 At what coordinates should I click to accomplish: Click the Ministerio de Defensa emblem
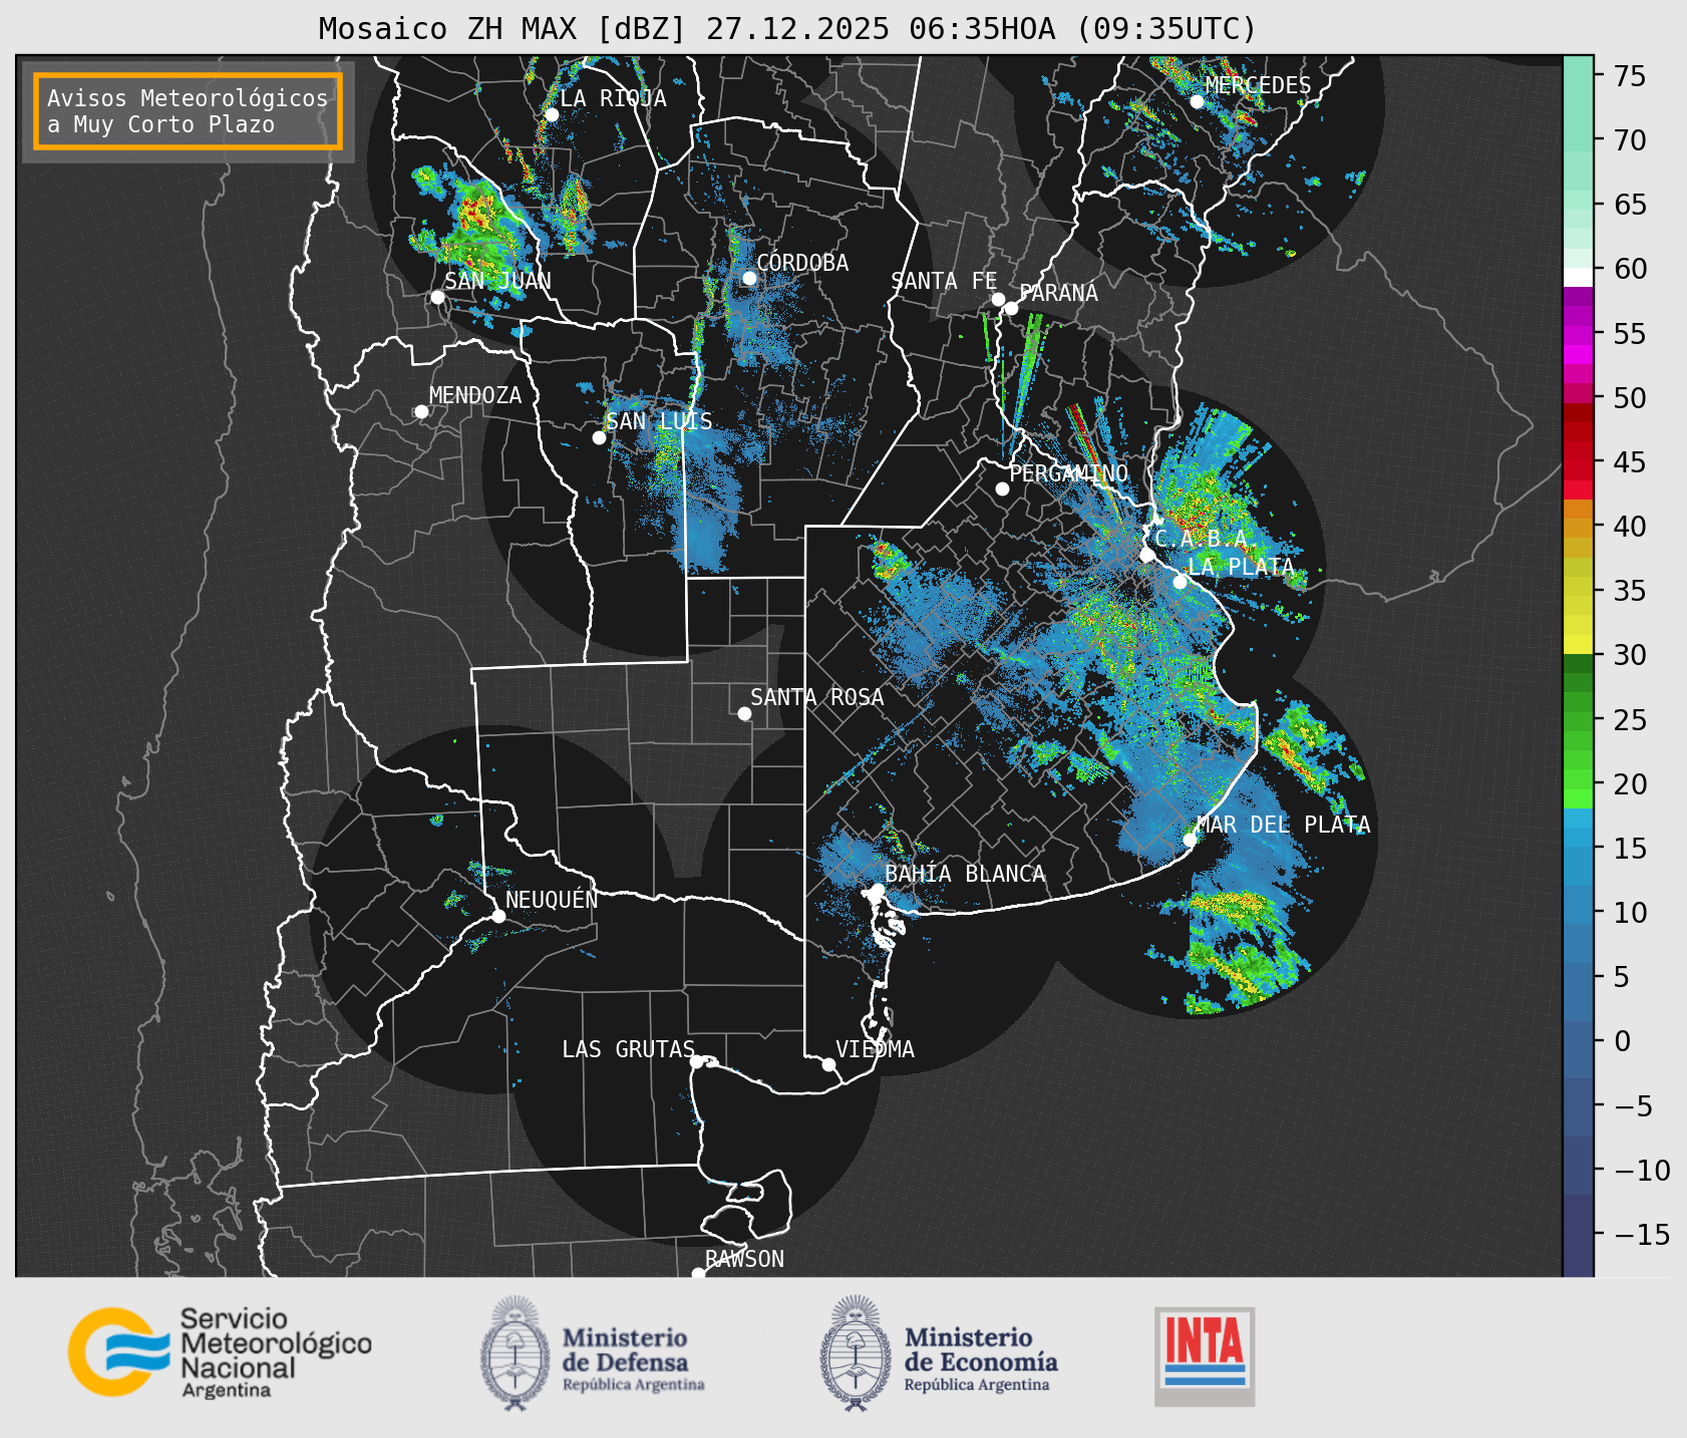514,1353
